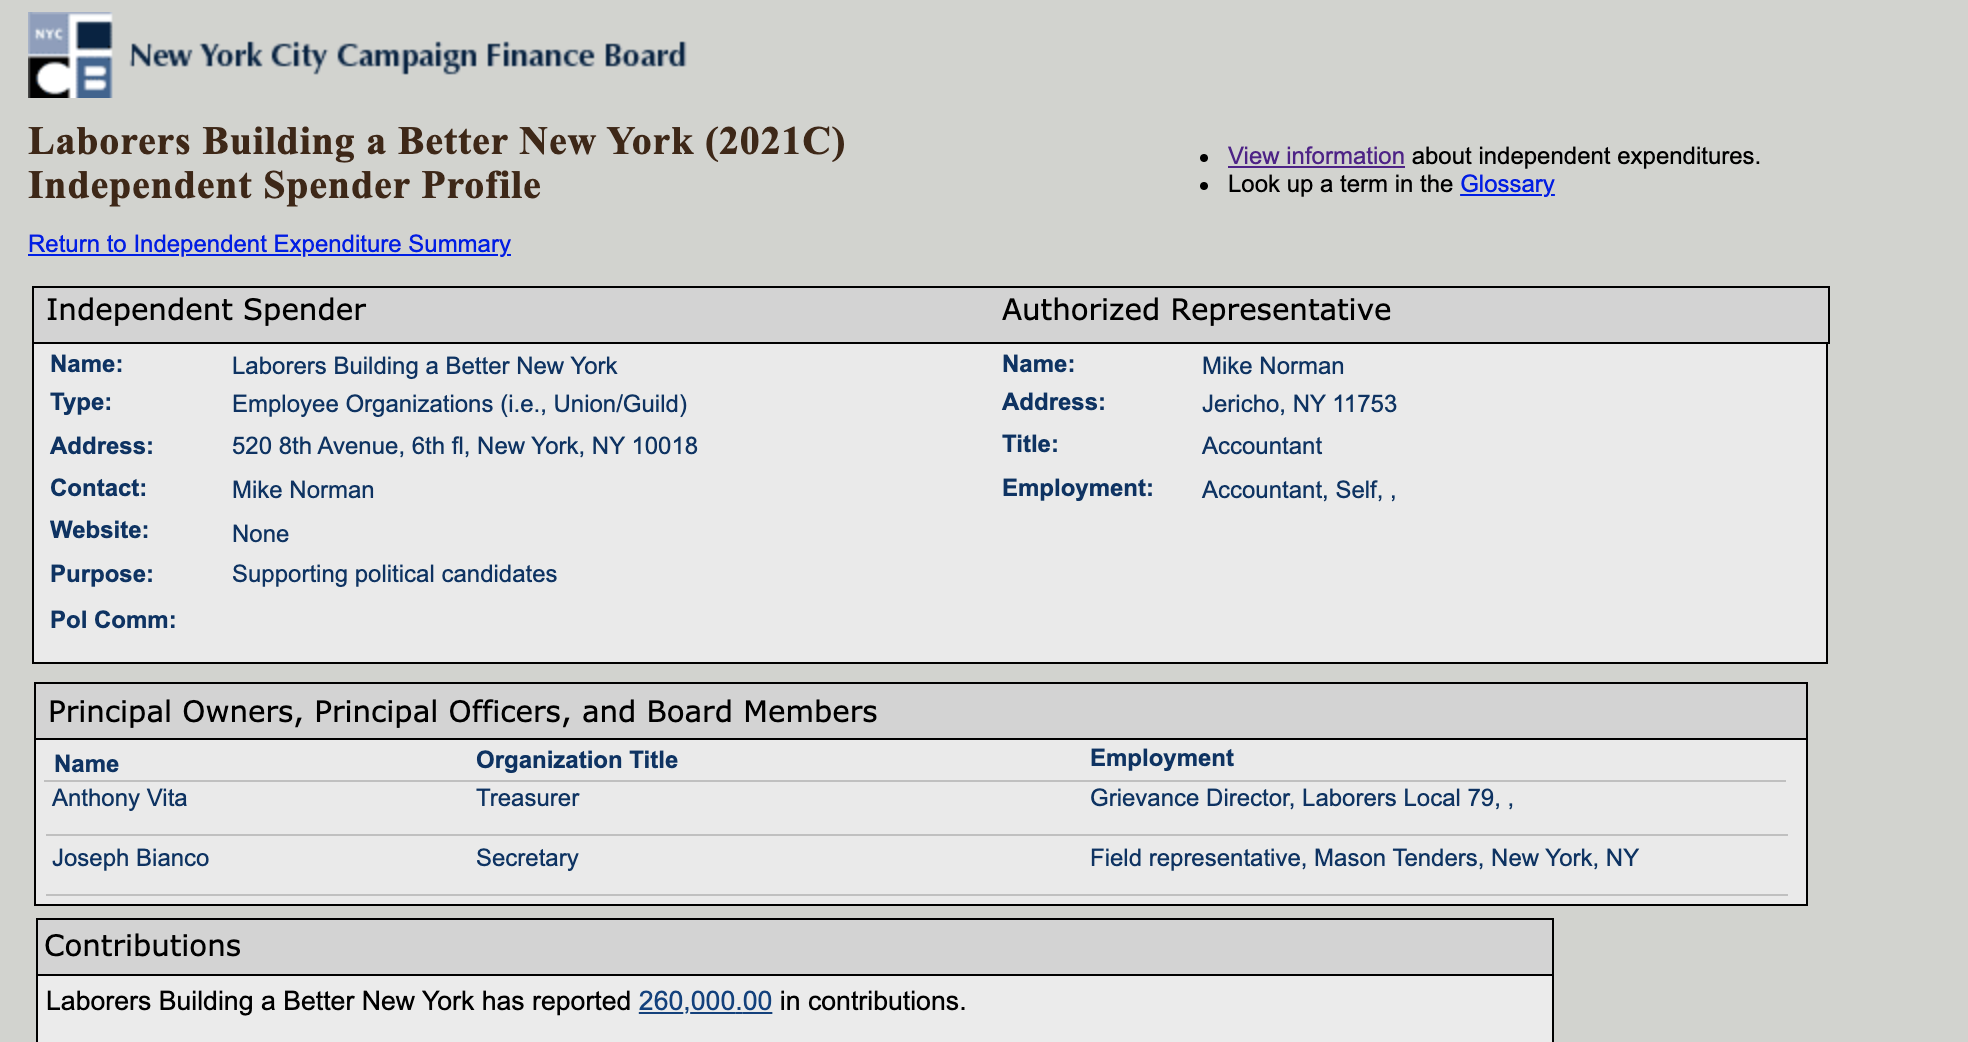Click the 'Purpose:' label
Image resolution: width=1968 pixels, height=1042 pixels.
coord(102,574)
